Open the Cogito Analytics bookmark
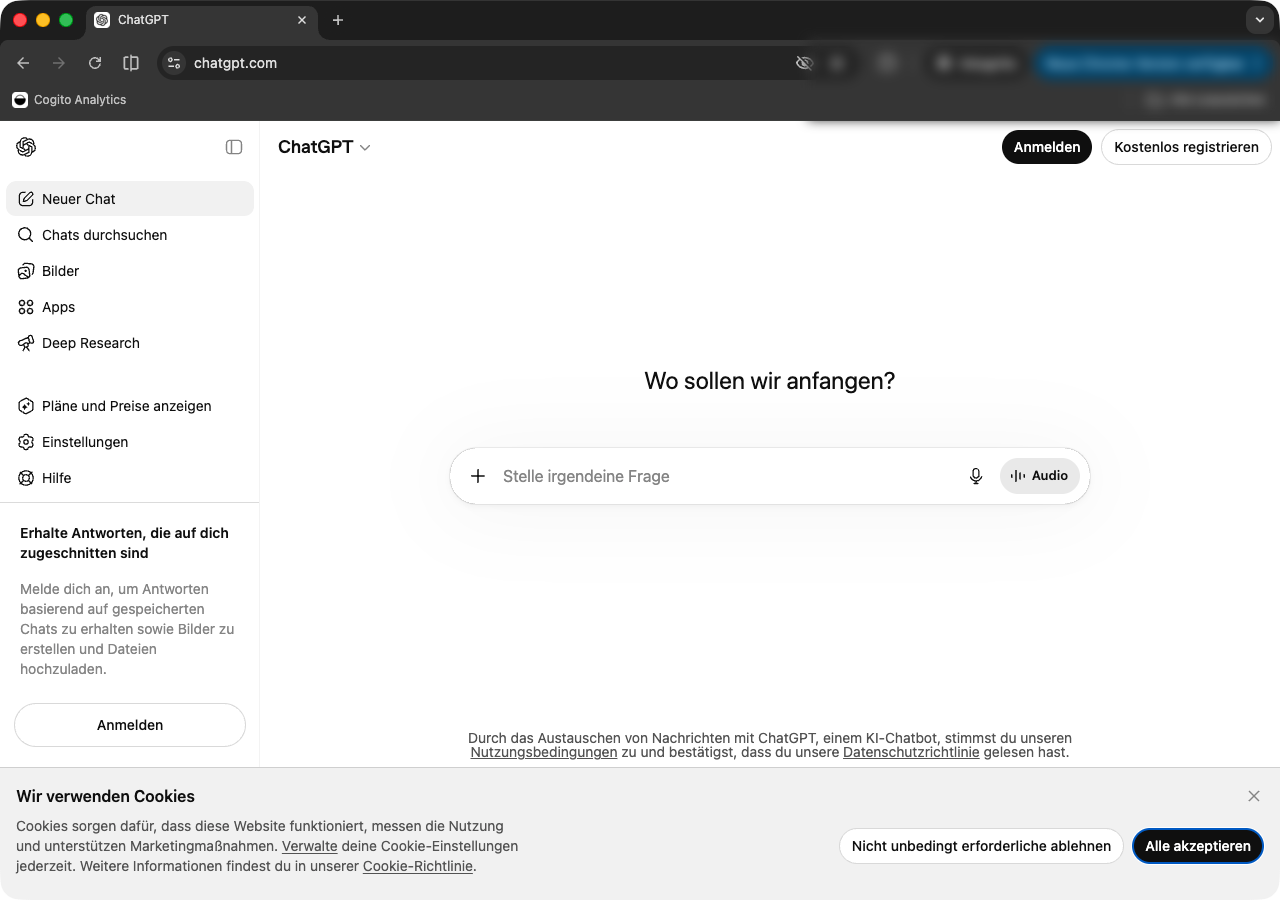Viewport: 1280px width, 900px height. [69, 100]
